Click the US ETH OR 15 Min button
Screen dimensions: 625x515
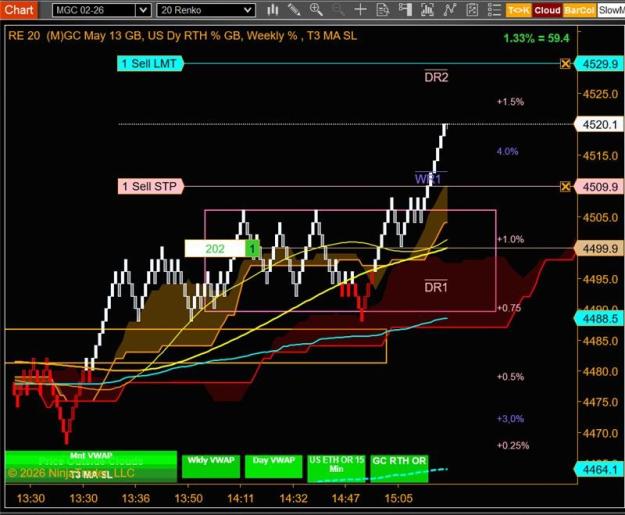click(336, 467)
